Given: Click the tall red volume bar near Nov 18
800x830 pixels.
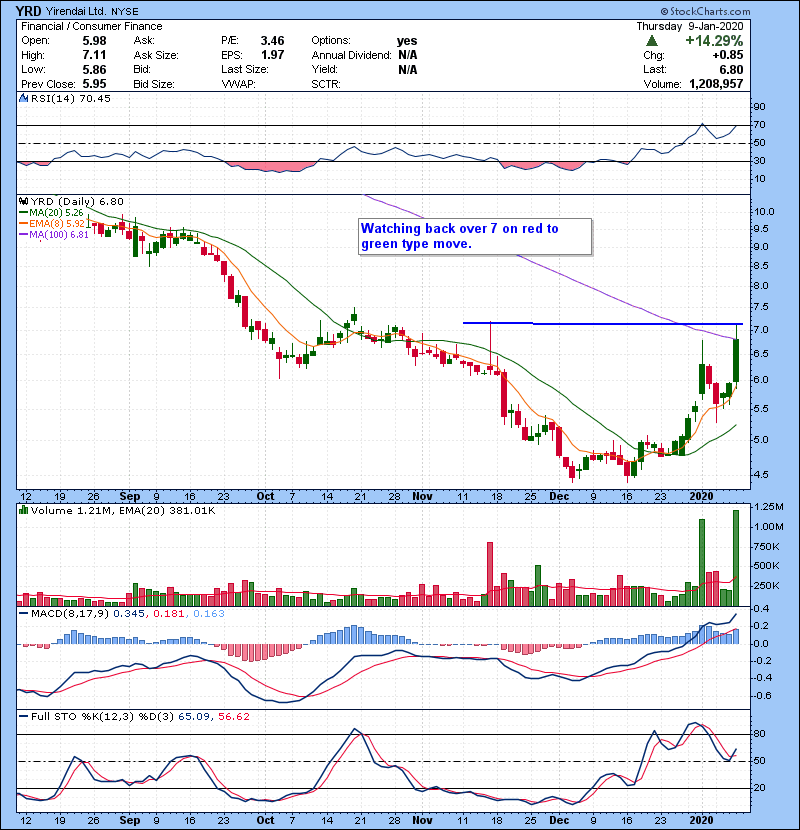Looking at the screenshot, I should (490, 574).
